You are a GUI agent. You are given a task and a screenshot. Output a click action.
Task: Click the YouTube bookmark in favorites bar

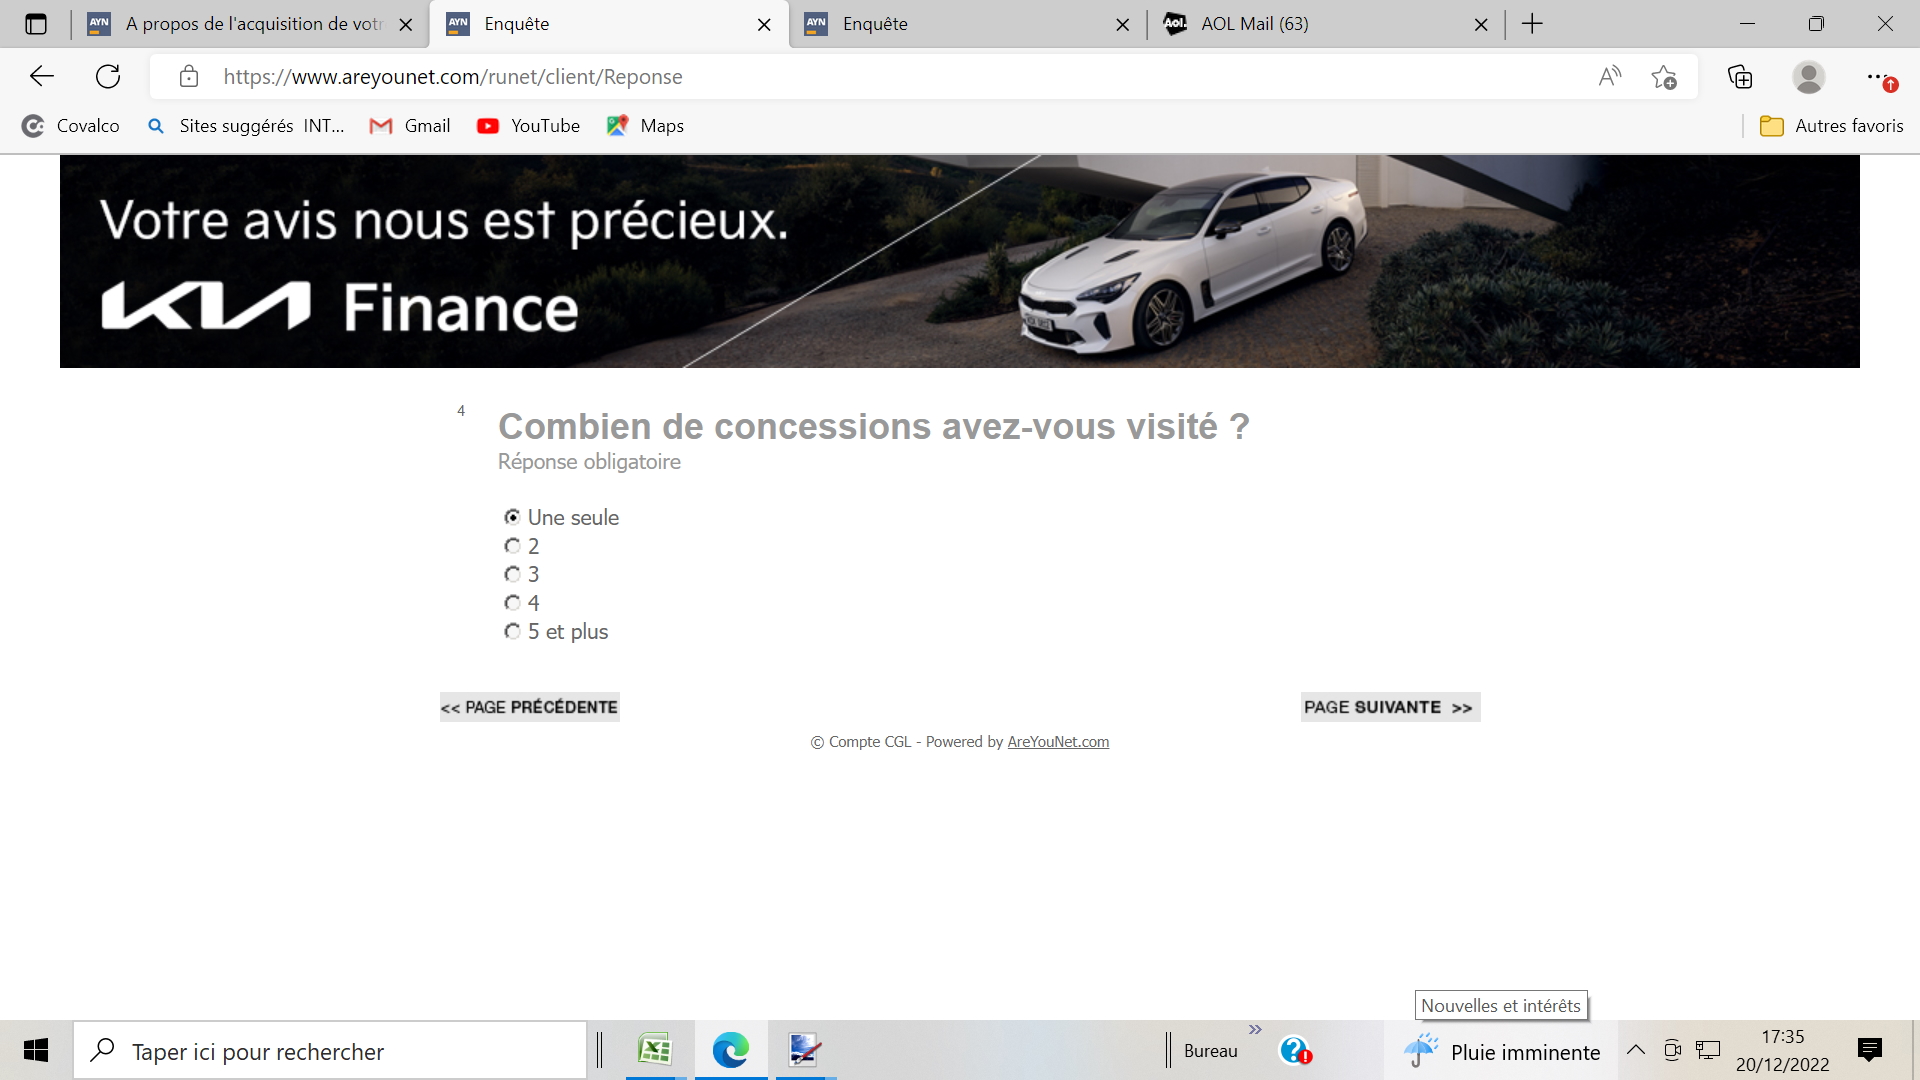(x=529, y=126)
